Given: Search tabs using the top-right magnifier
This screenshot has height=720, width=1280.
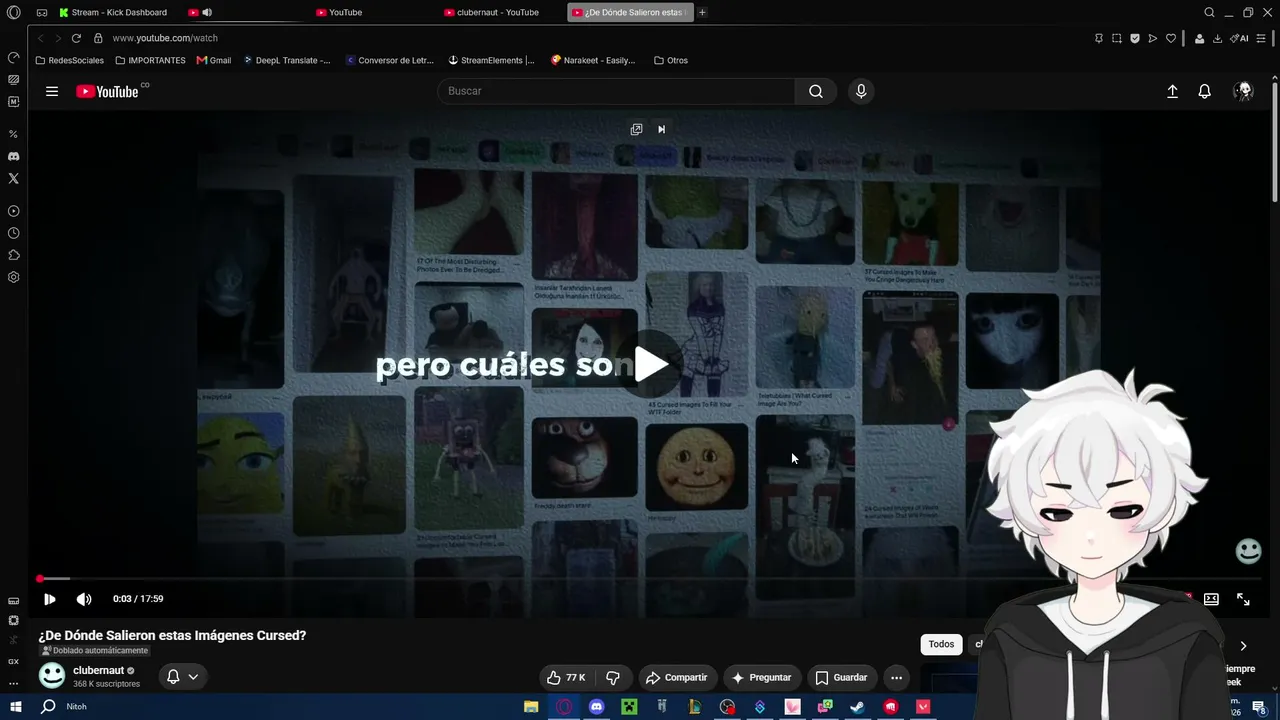Looking at the screenshot, I should 1209,12.
